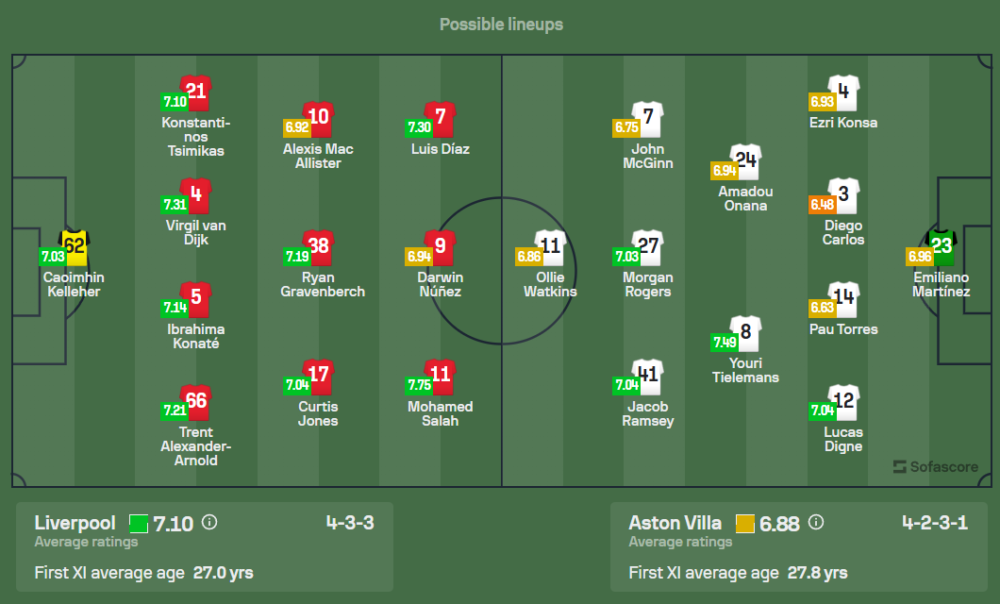1000x604 pixels.
Task: Click the info icon beside Aston Villa's 6.88 rating
Action: click(816, 522)
